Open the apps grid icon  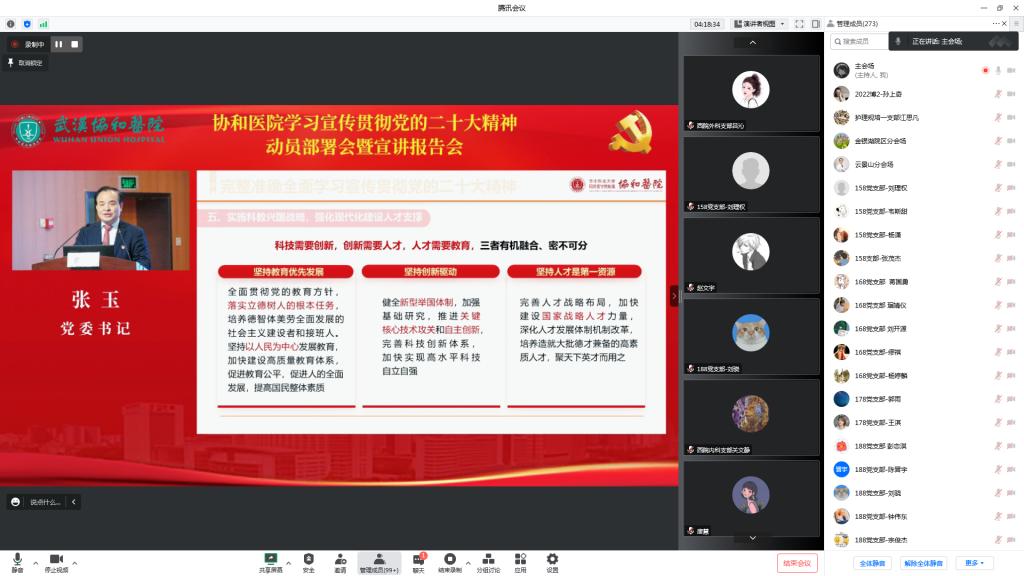point(520,559)
